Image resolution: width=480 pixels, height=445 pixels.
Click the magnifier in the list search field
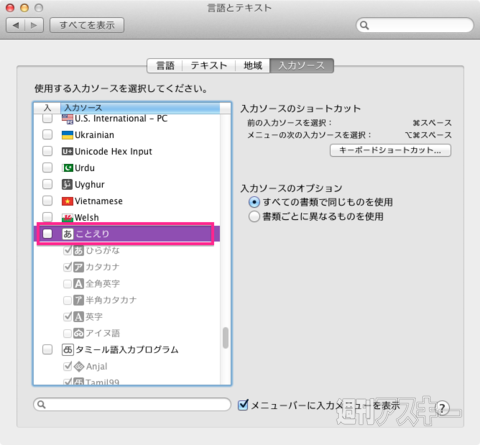point(41,404)
